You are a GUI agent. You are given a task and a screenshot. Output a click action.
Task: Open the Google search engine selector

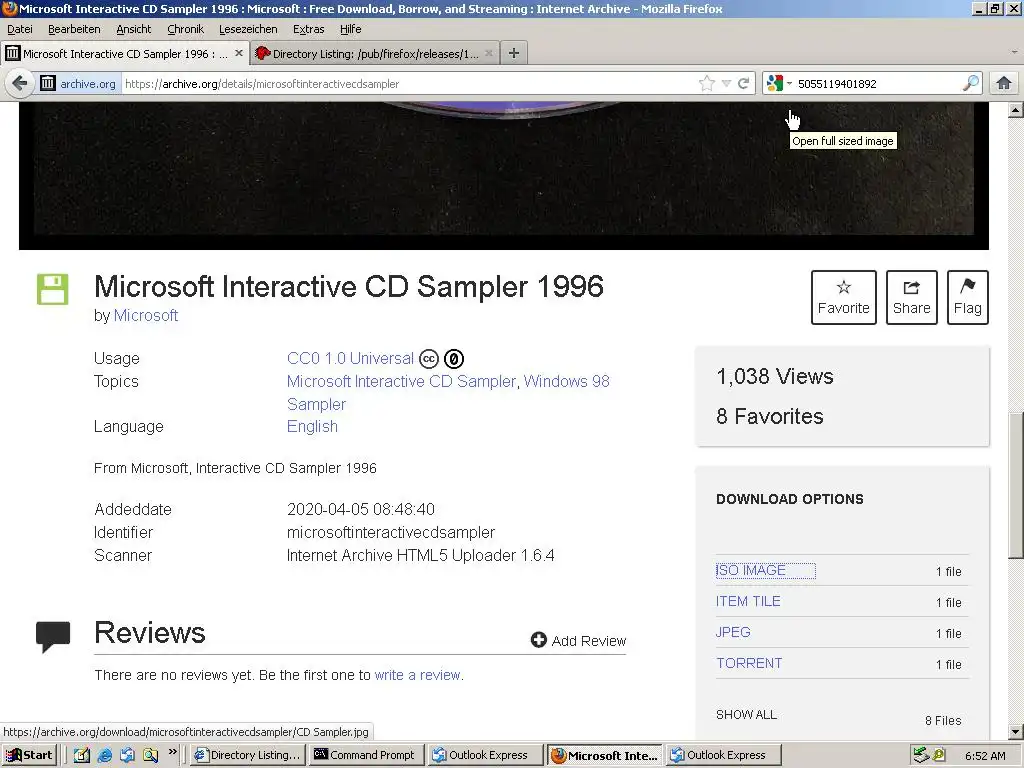(779, 84)
